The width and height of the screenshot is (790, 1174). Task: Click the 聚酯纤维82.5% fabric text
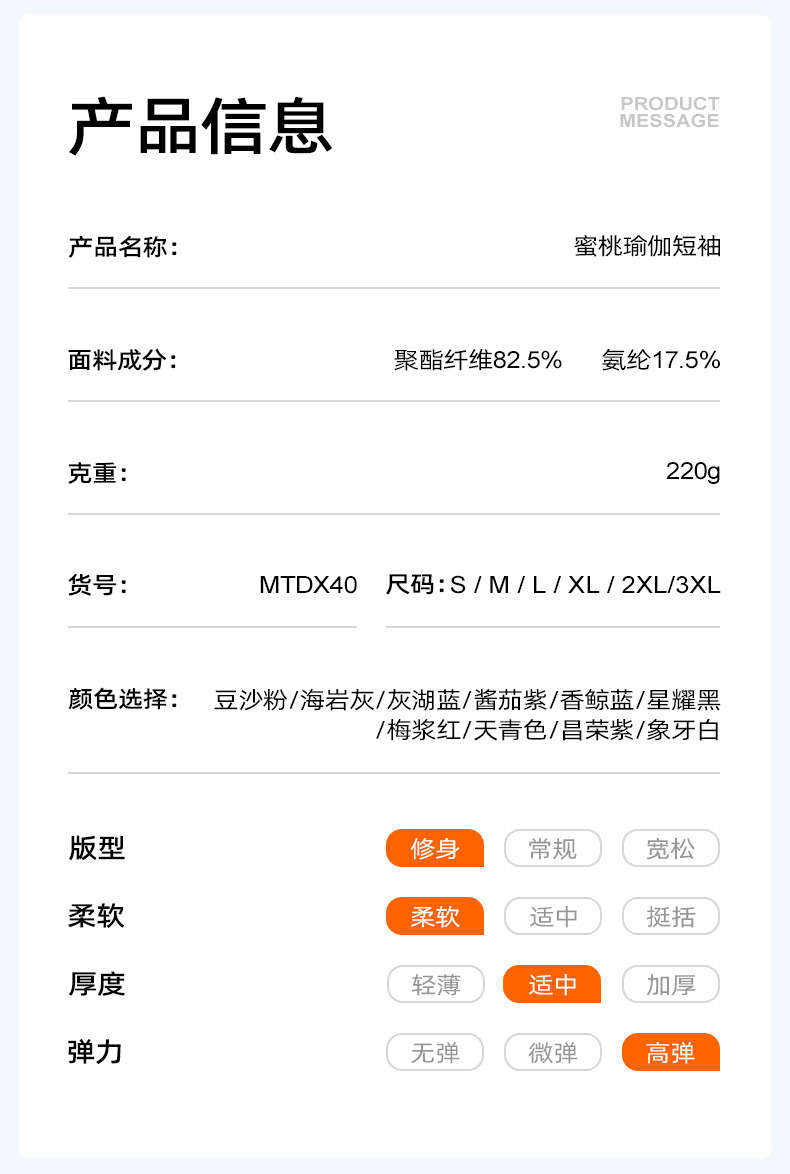(x=478, y=360)
